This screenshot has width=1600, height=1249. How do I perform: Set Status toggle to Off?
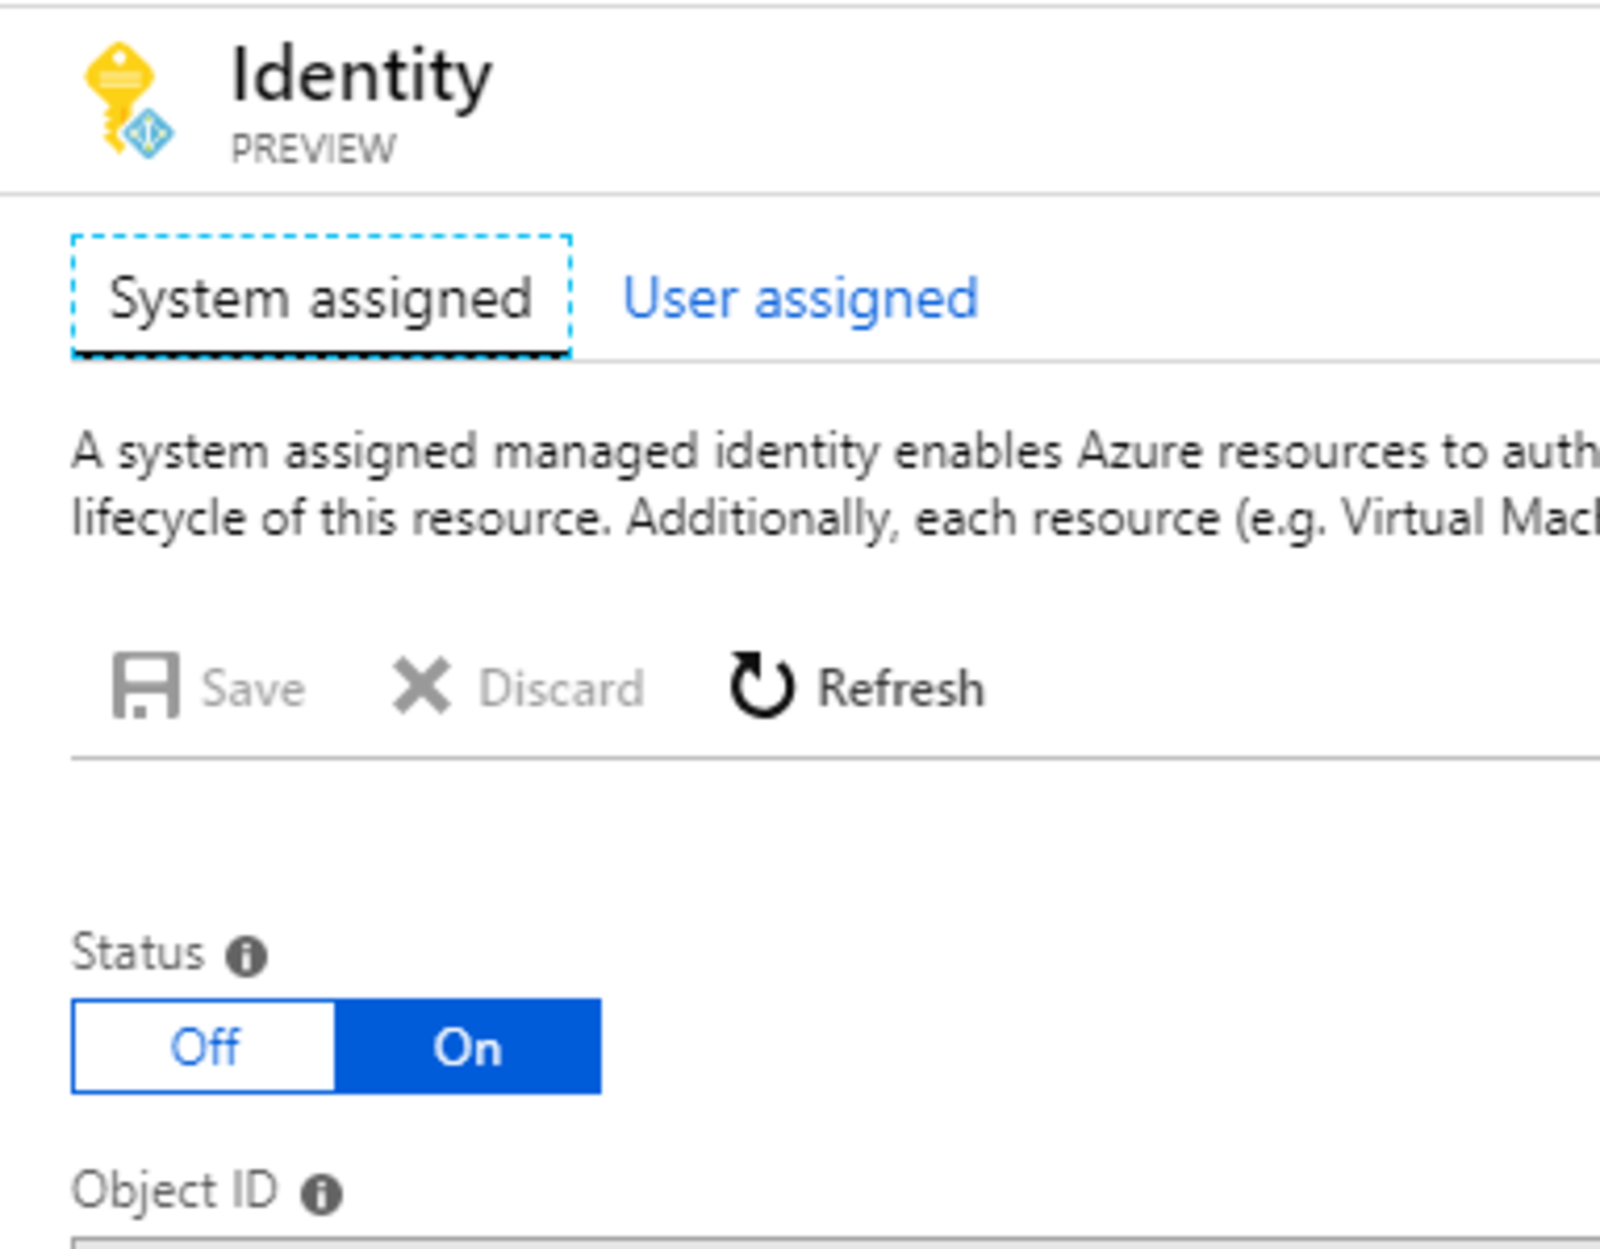[204, 1046]
